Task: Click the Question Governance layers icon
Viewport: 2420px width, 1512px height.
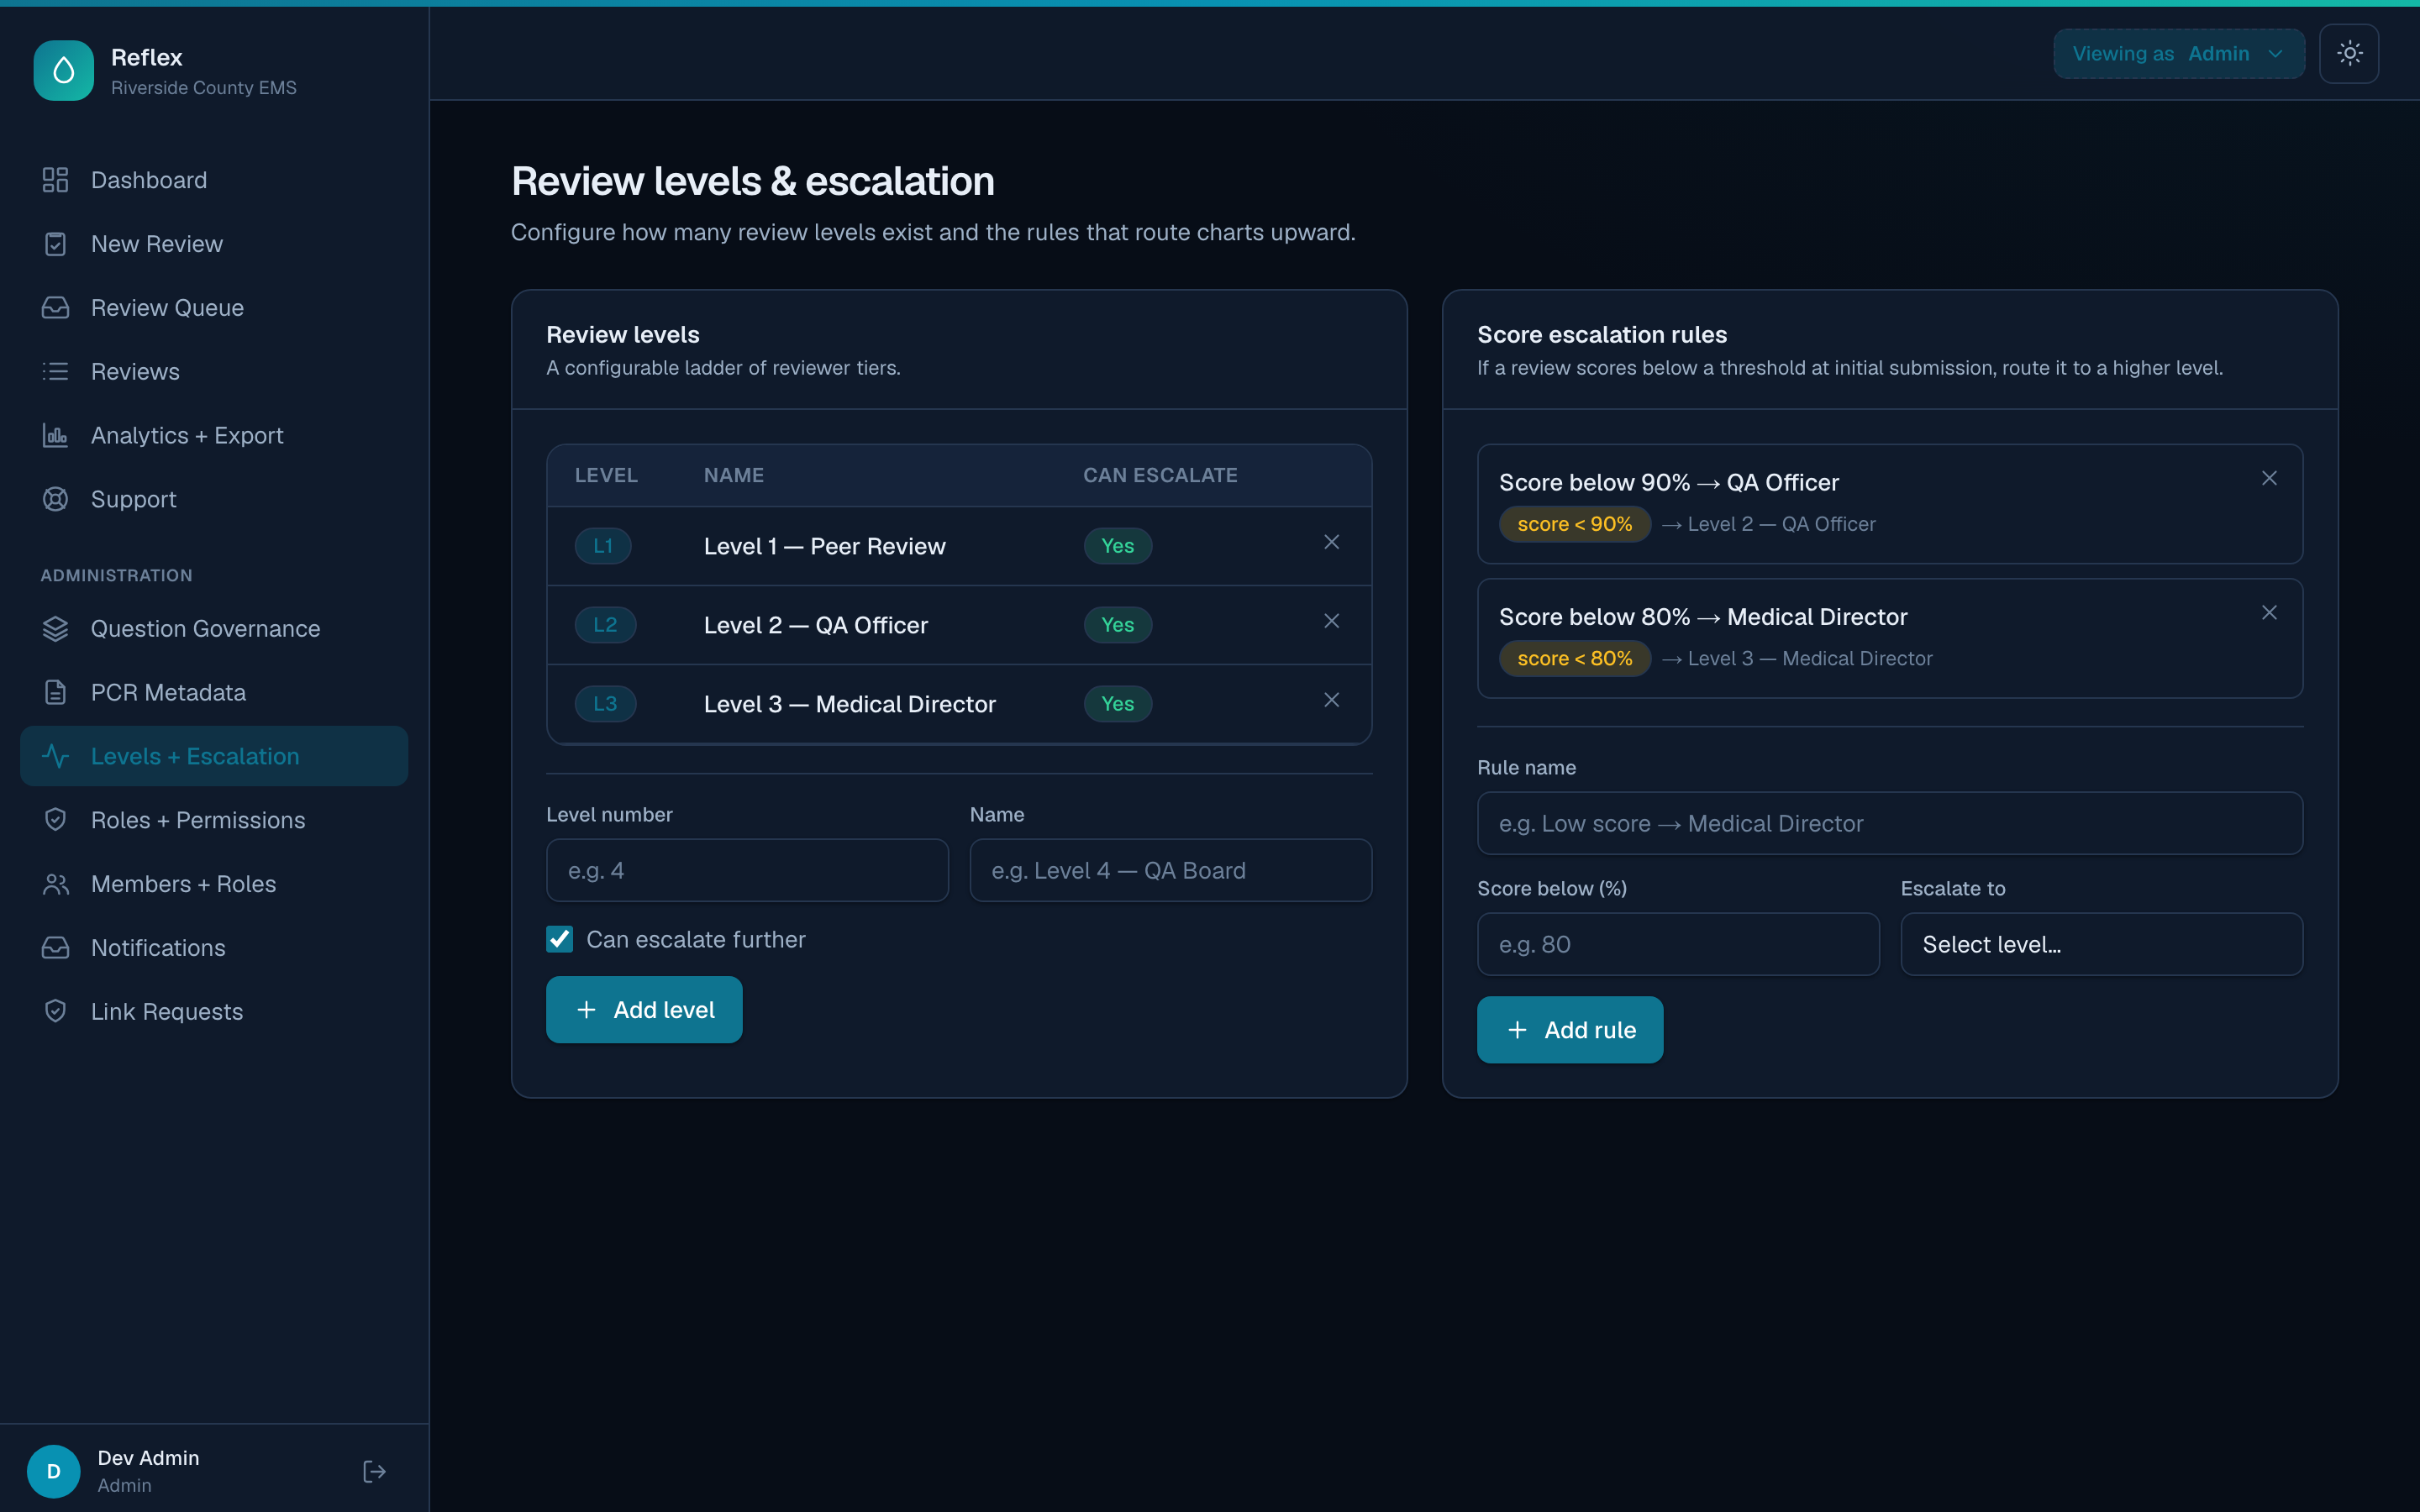Action: (x=55, y=629)
